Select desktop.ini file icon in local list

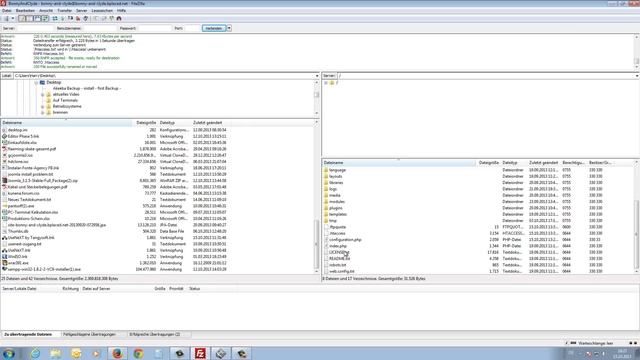point(4,130)
